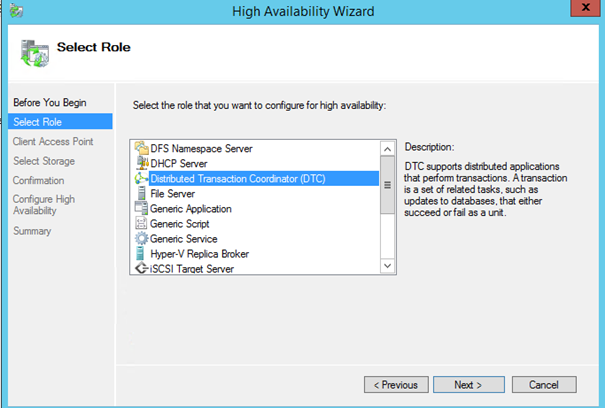This screenshot has width=605, height=408.
Task: Click the Distributed Transaction Coordinator icon
Action: click(x=141, y=178)
